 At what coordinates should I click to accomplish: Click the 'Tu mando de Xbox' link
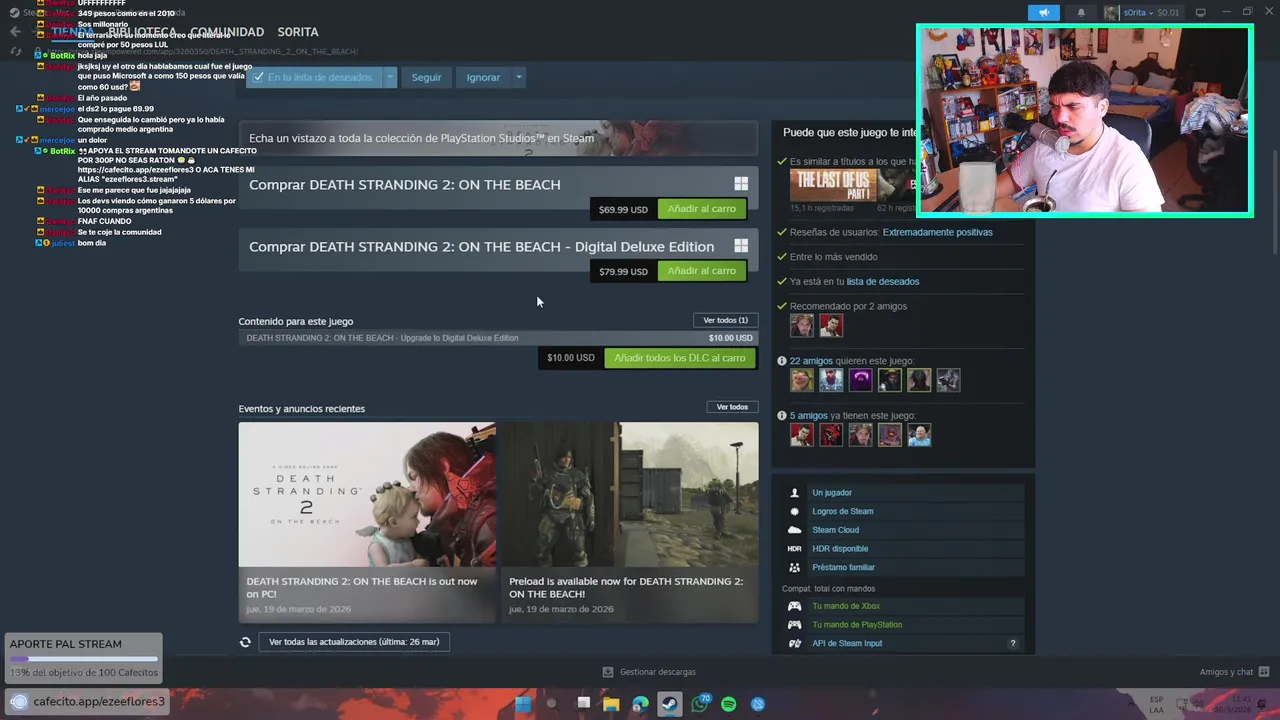tap(846, 606)
